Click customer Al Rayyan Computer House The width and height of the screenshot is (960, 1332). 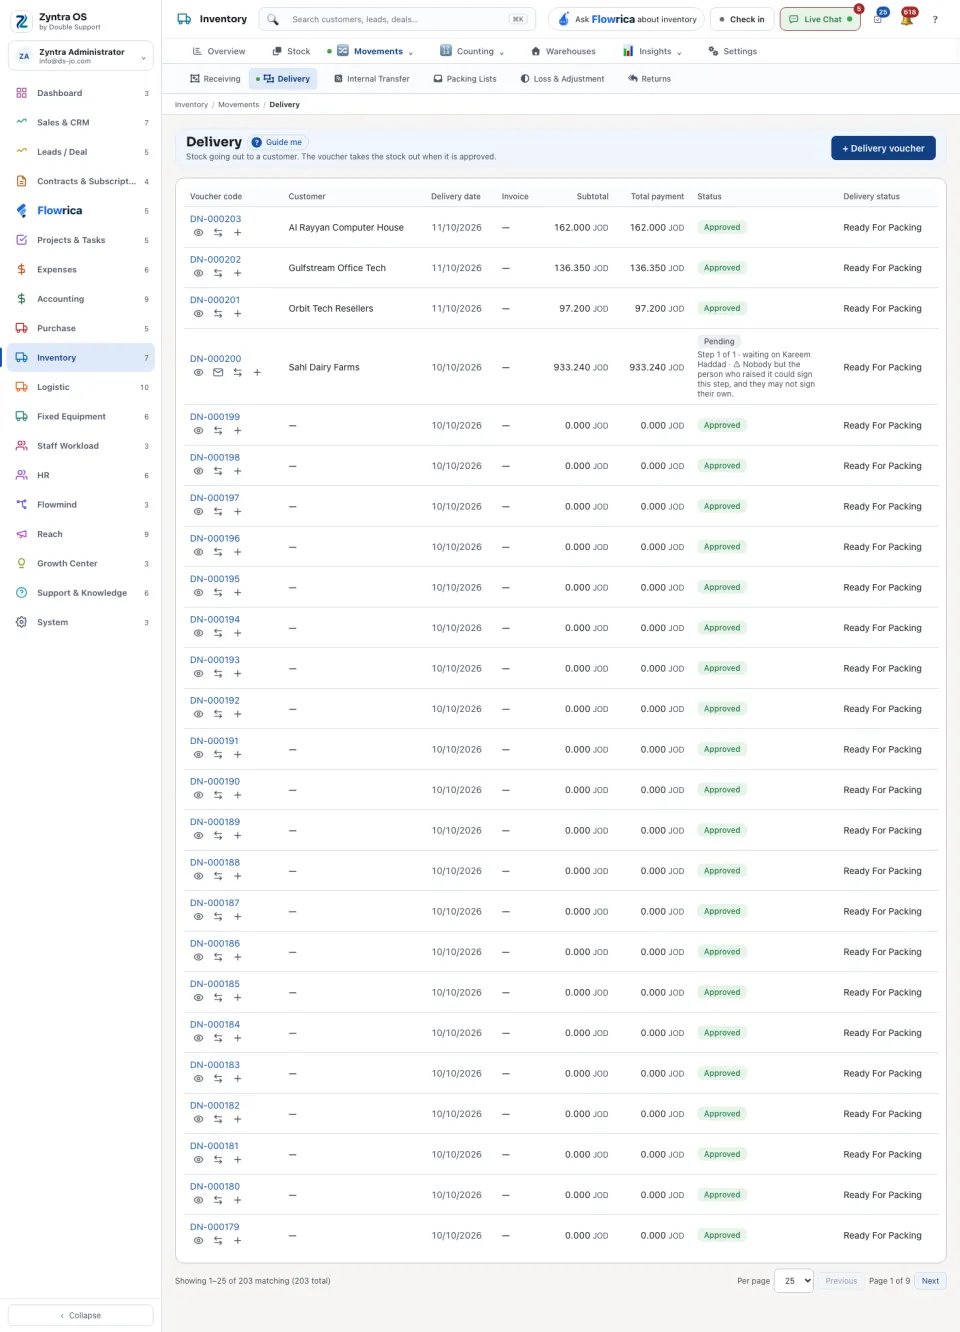click(x=346, y=228)
